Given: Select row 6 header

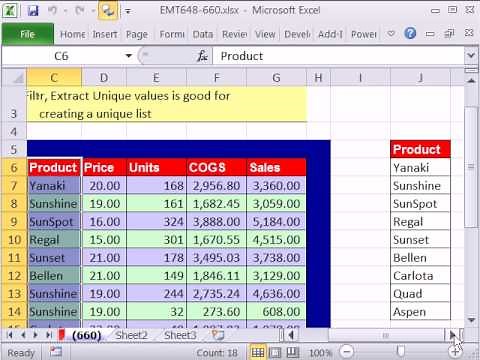Looking at the screenshot, I should [14, 167].
